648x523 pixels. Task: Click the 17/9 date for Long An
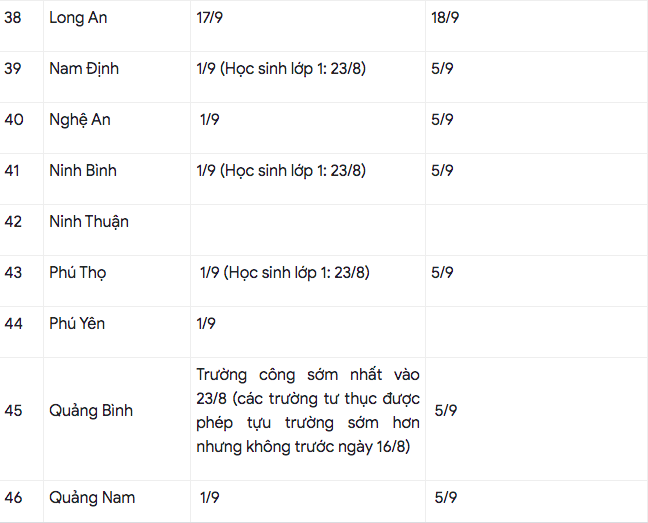[x=212, y=18]
